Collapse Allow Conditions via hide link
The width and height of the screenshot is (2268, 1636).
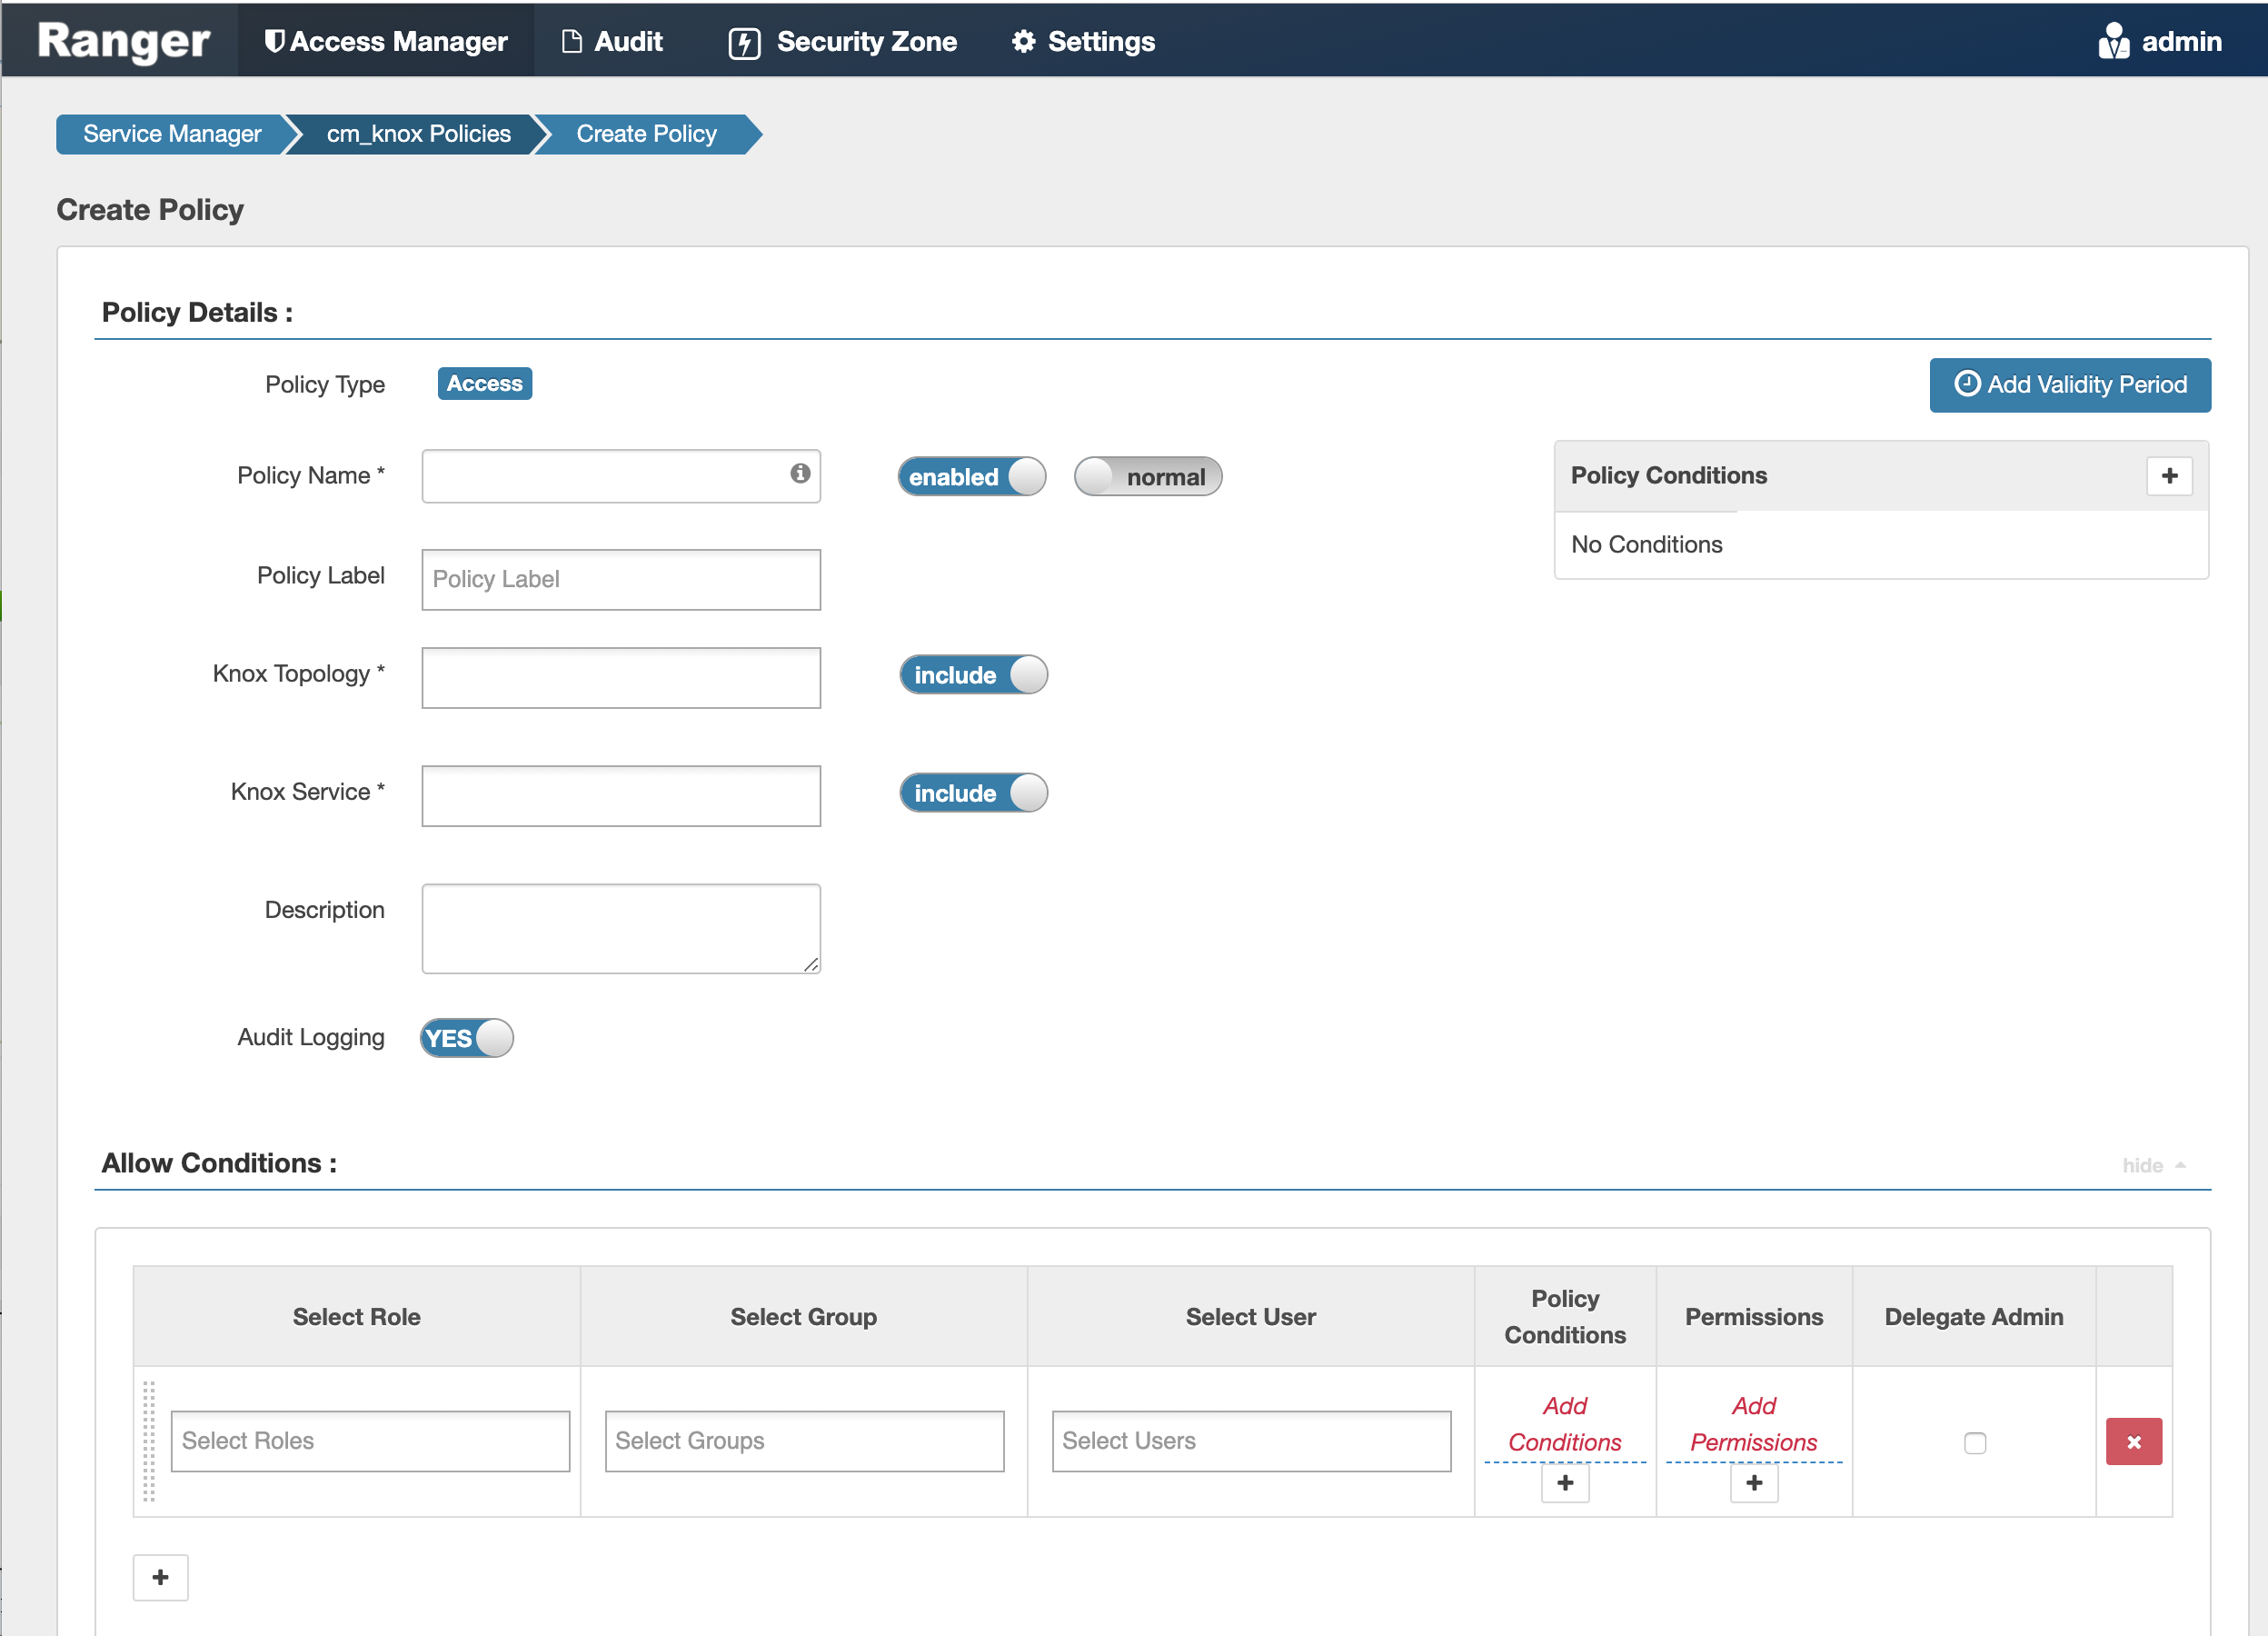click(2143, 1165)
